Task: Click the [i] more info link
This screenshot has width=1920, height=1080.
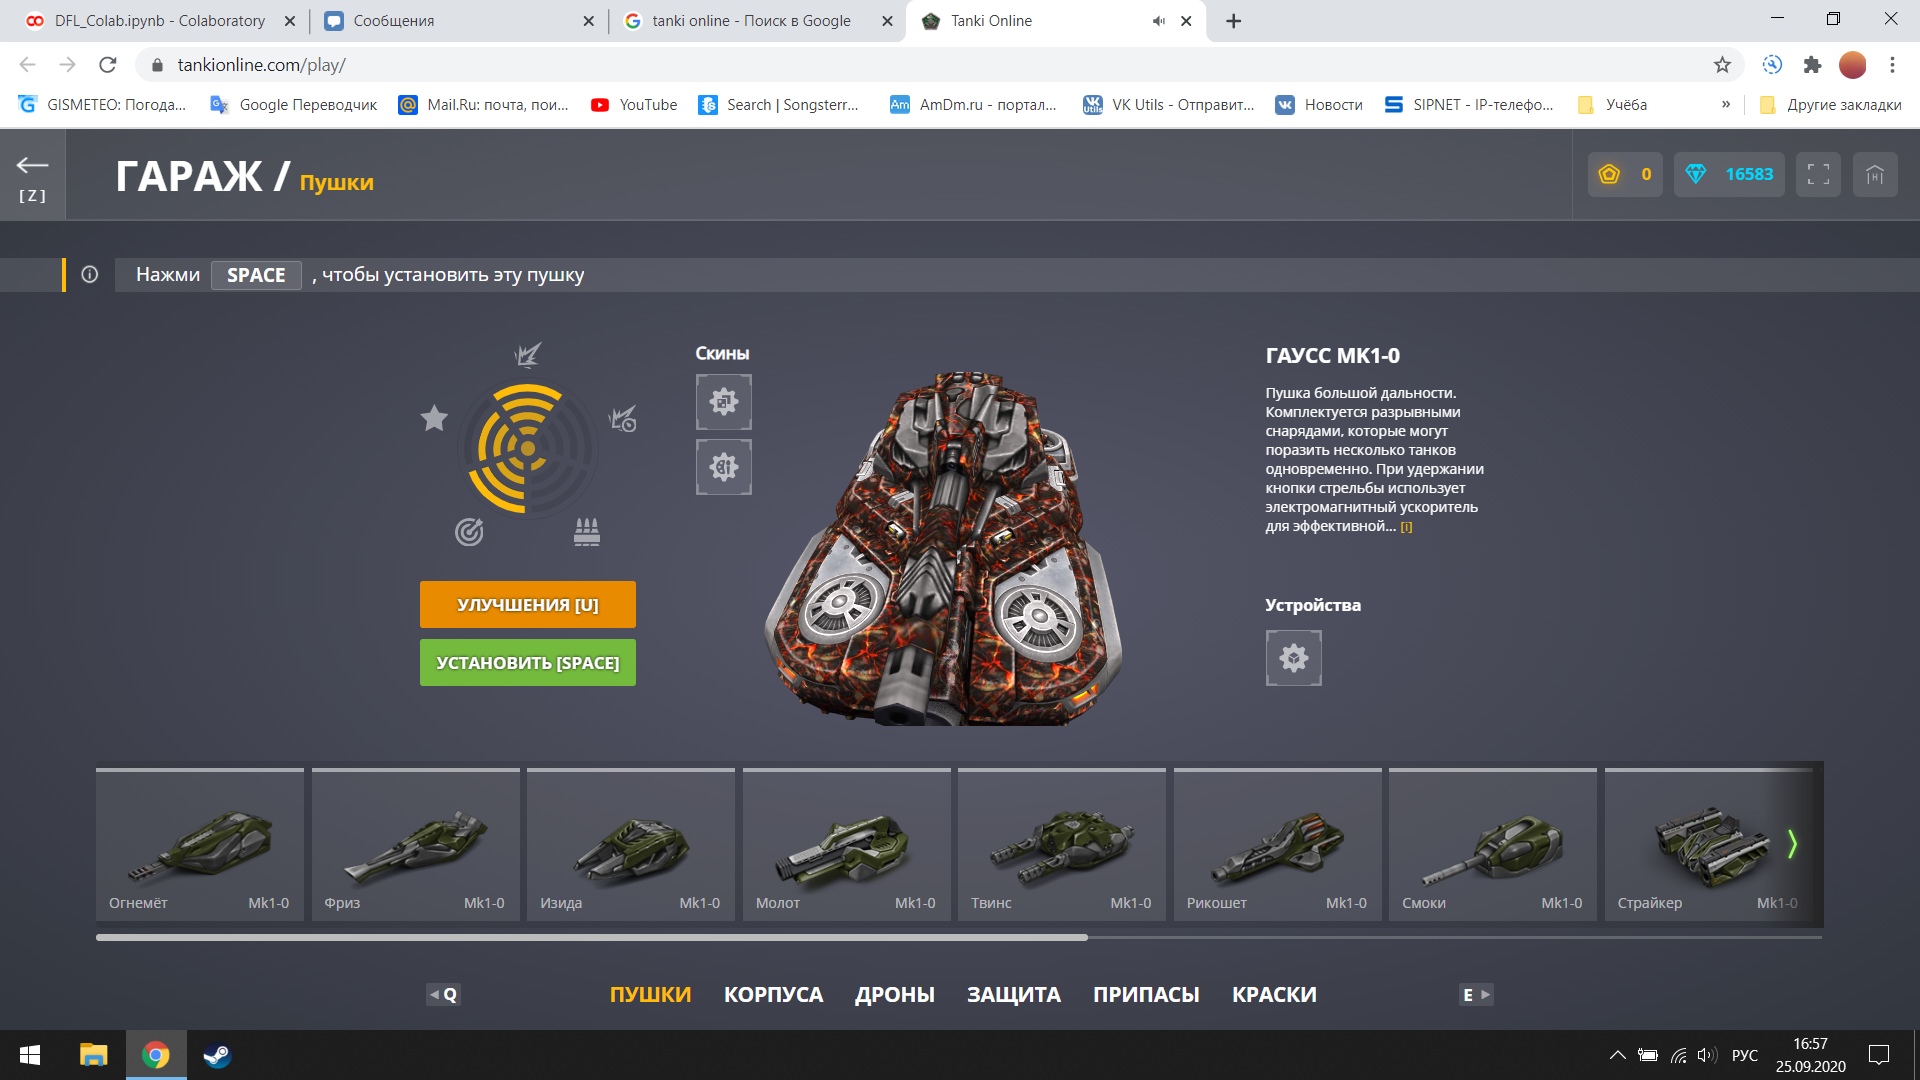Action: click(1406, 527)
